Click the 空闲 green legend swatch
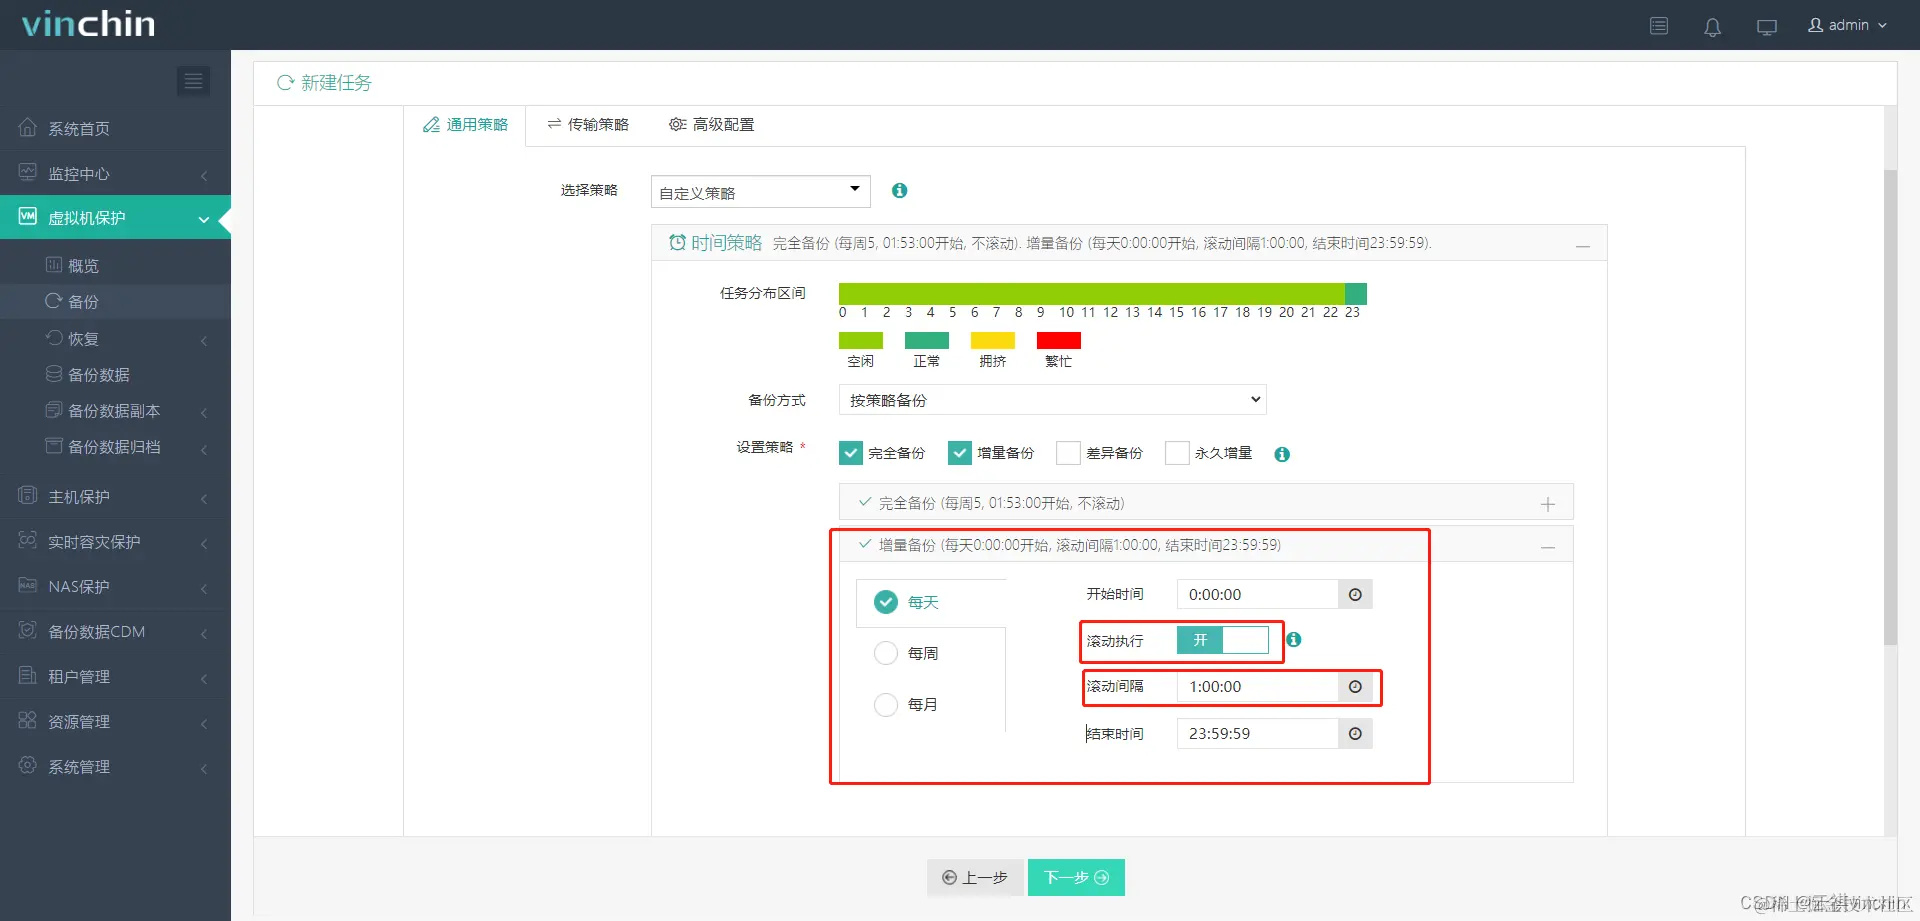 coord(860,340)
